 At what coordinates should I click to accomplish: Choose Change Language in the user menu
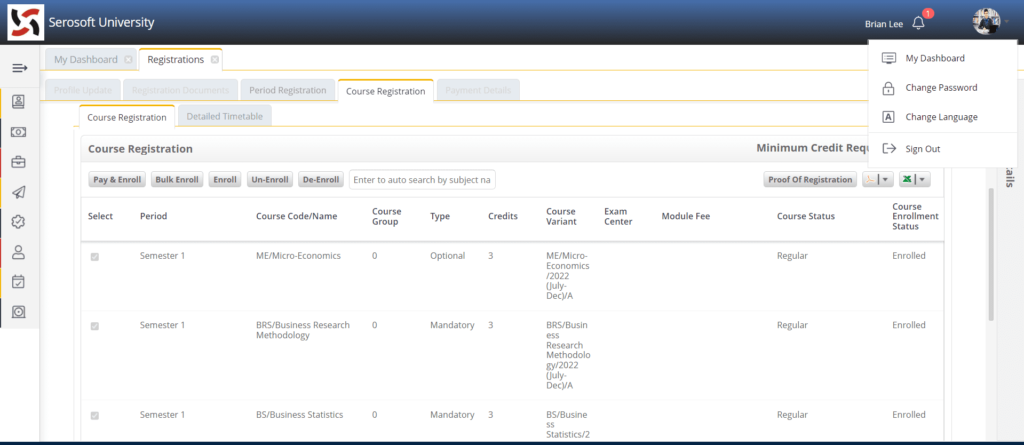(x=943, y=117)
